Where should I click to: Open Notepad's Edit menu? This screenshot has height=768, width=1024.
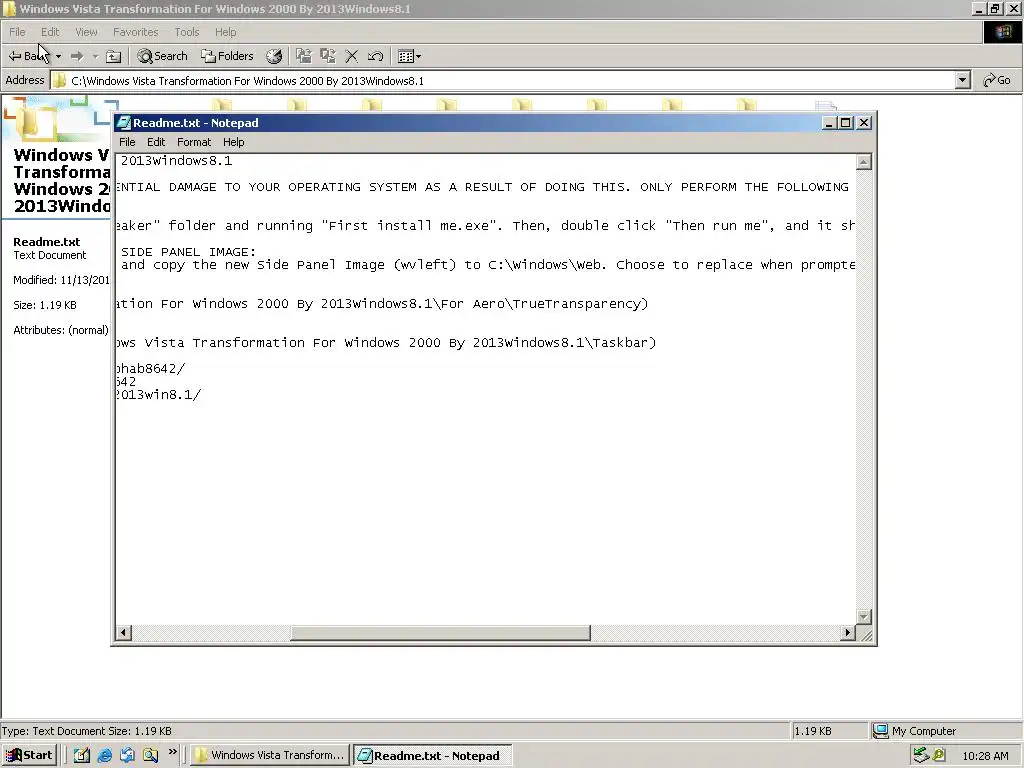pos(156,142)
